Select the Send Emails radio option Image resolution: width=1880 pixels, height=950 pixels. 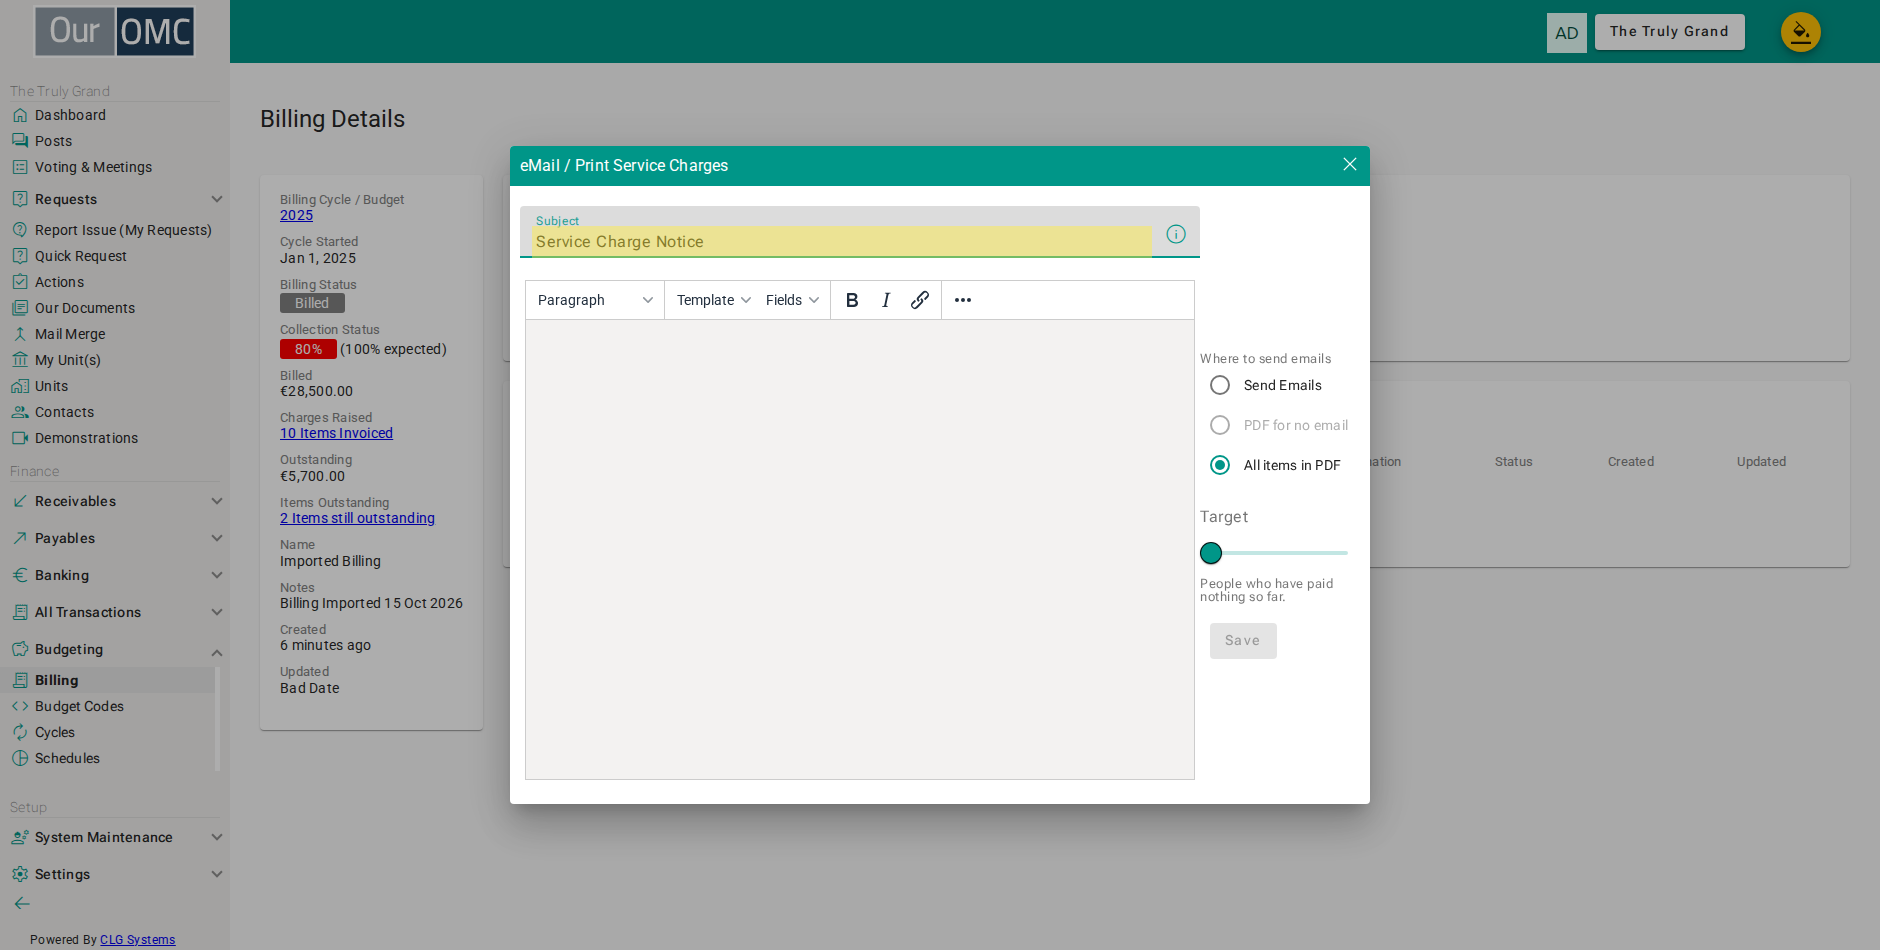coord(1220,385)
